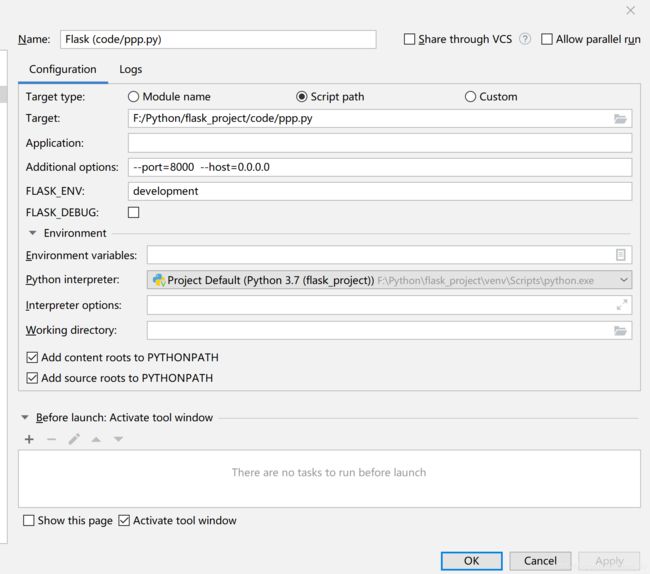Viewport: 650px width, 574px height.
Task: Add a new before-launch task with plus
Action: pyautogui.click(x=29, y=439)
